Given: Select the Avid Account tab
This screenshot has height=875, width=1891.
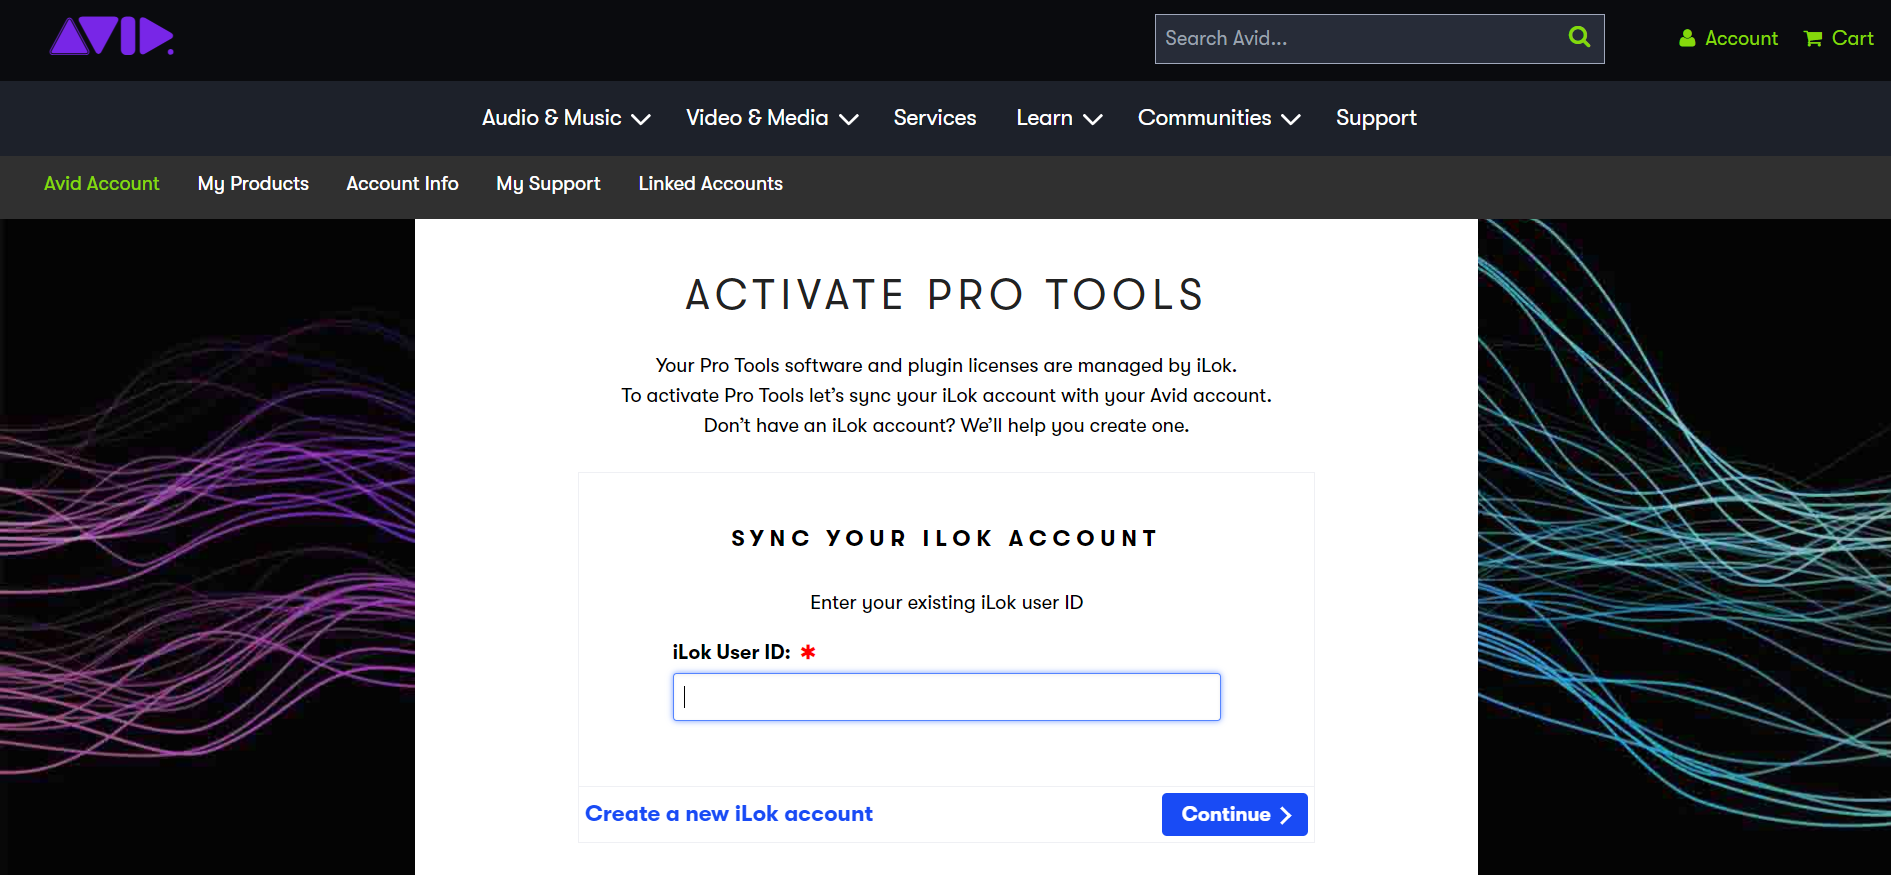Looking at the screenshot, I should [x=102, y=184].
